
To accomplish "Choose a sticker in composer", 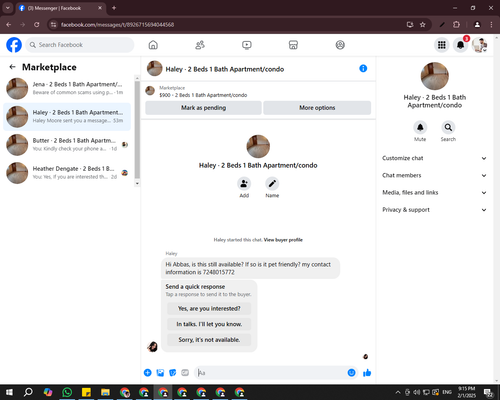I will click(172, 373).
